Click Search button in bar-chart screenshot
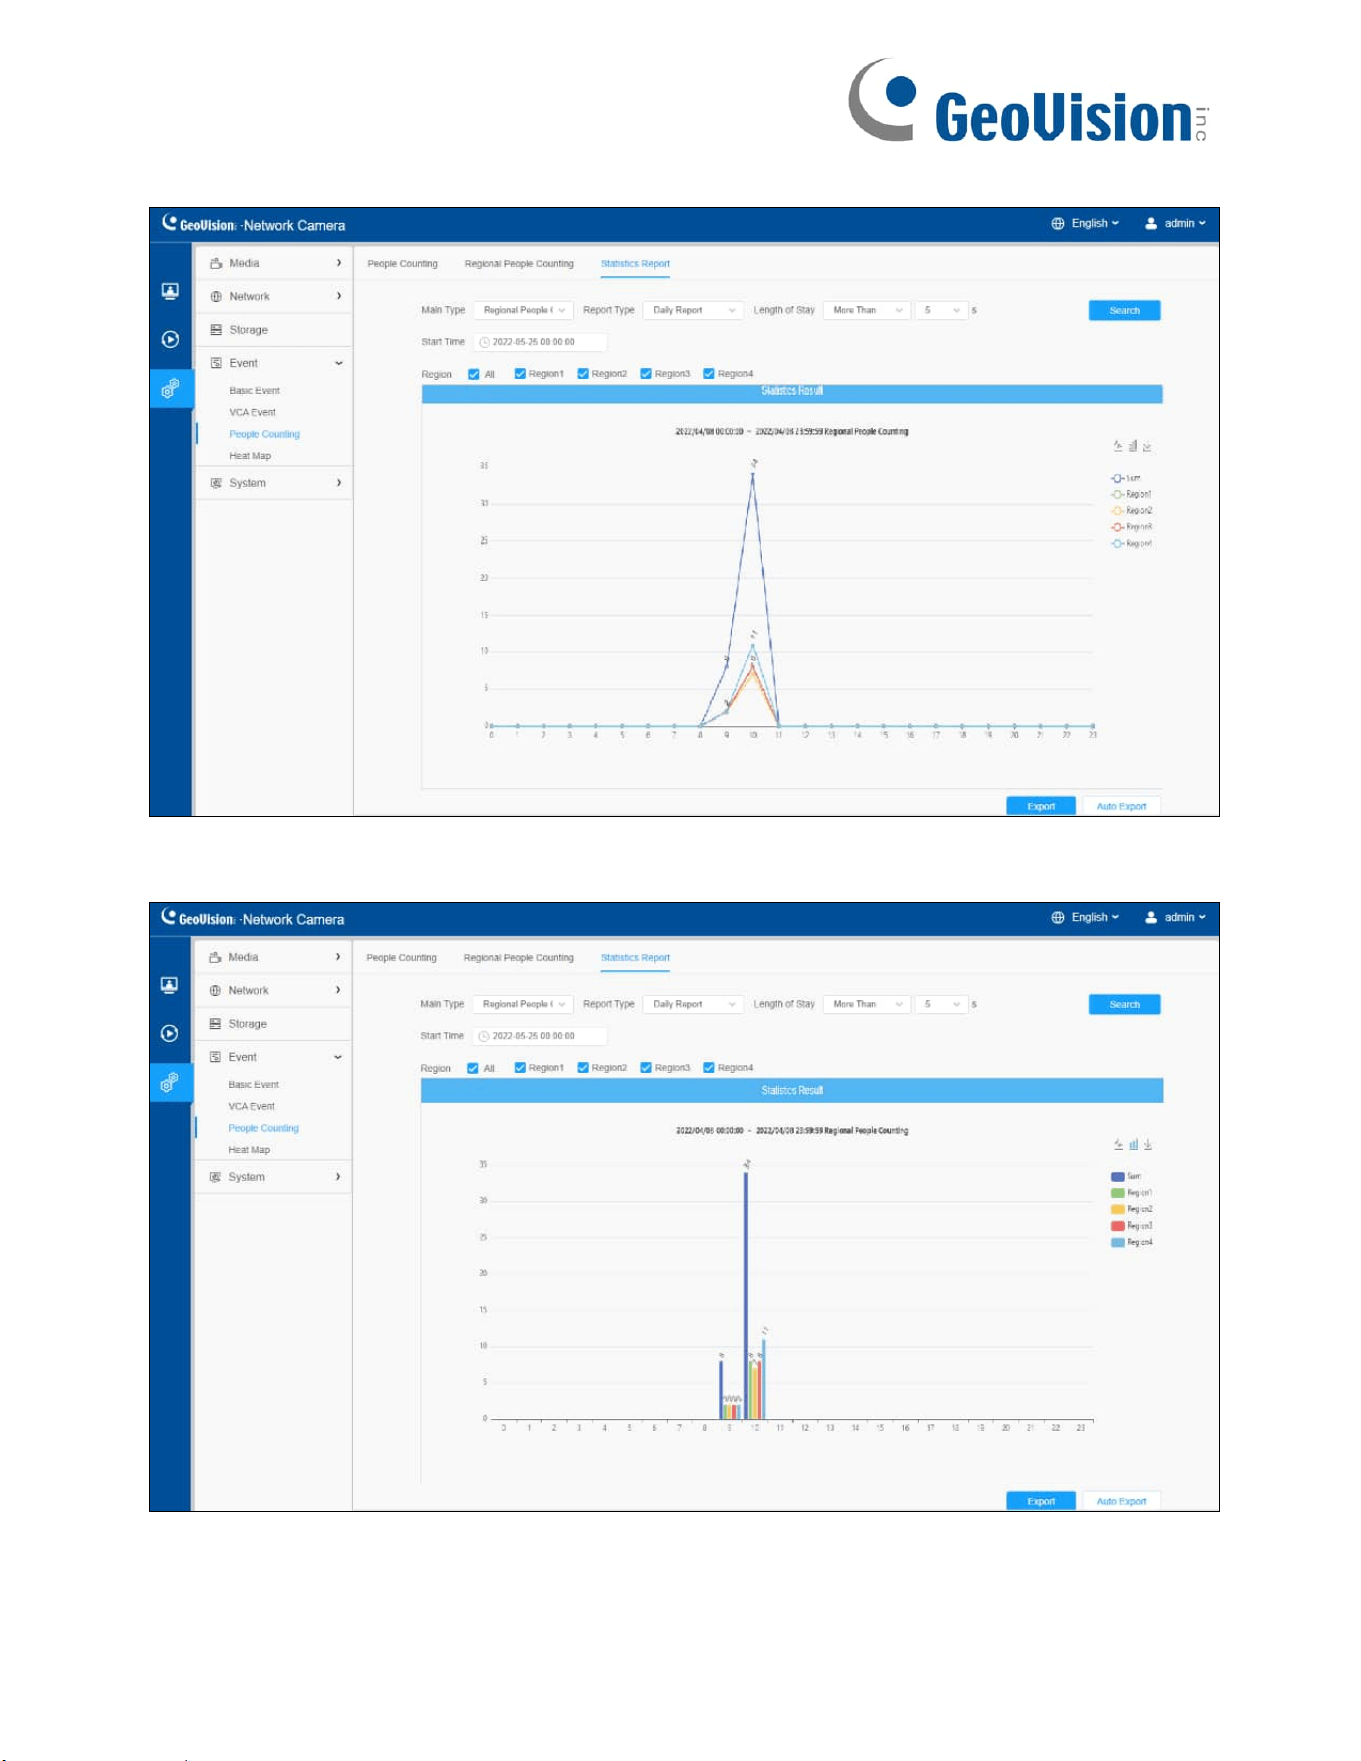Image resolution: width=1361 pixels, height=1761 pixels. click(1125, 1004)
